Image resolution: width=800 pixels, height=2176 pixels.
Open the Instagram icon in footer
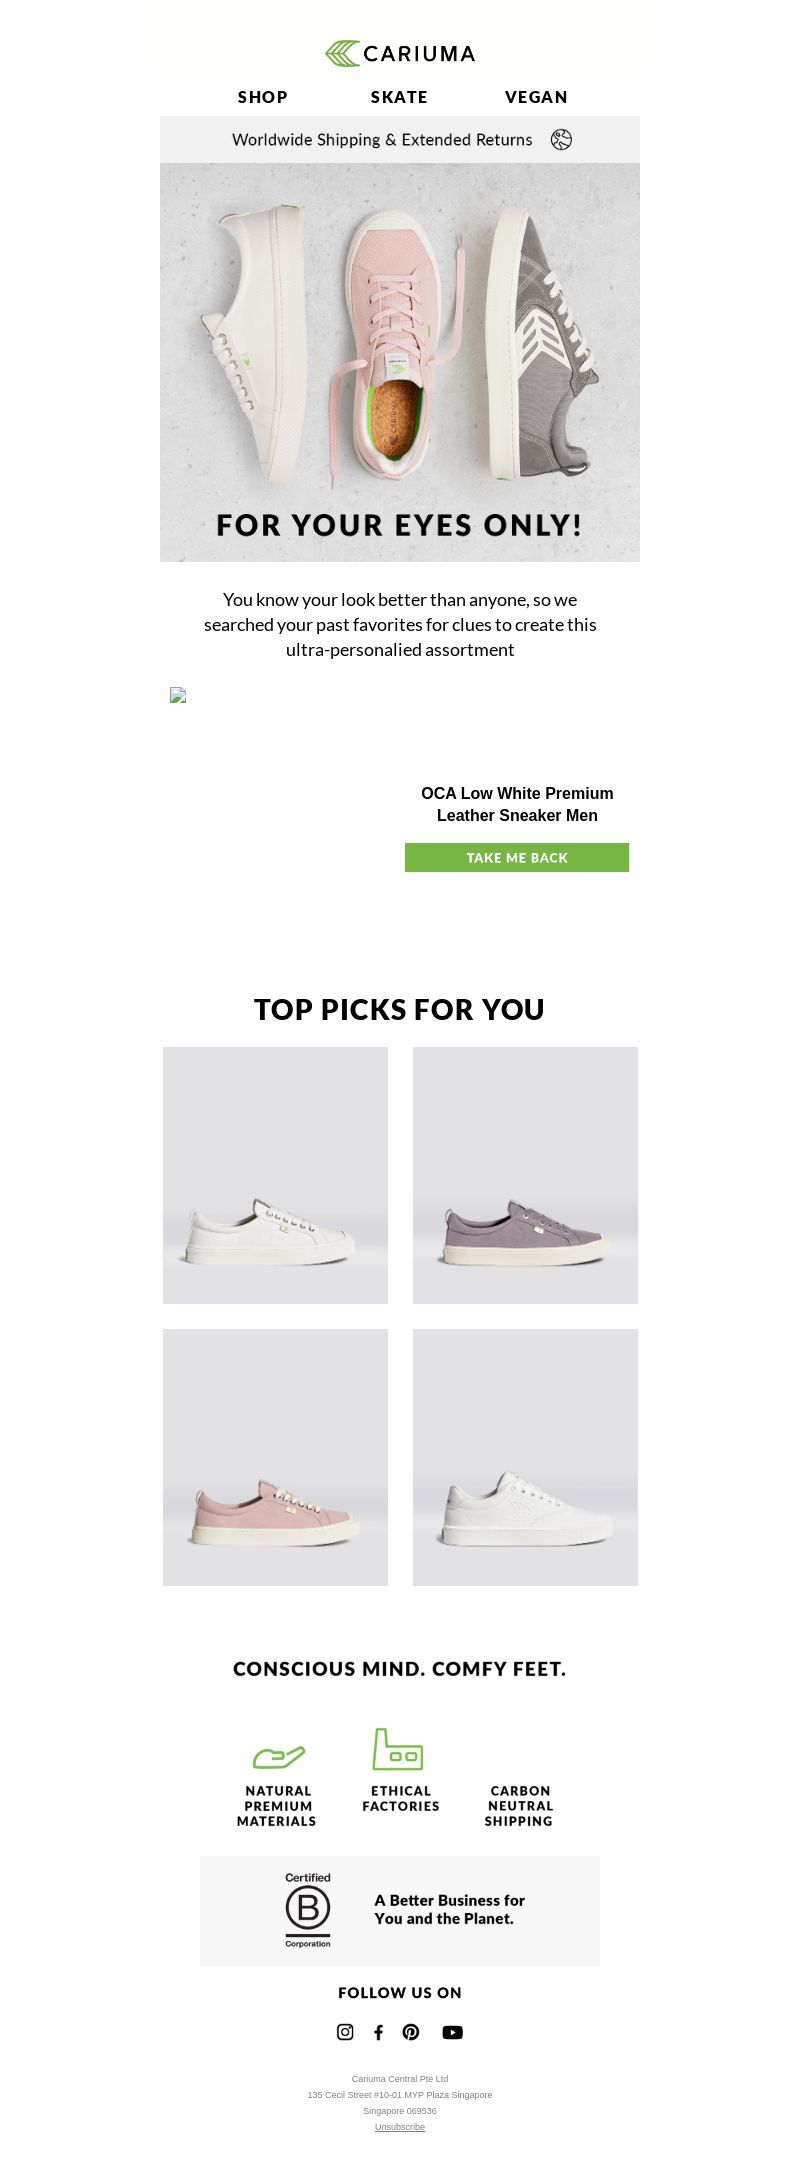pyautogui.click(x=345, y=2031)
